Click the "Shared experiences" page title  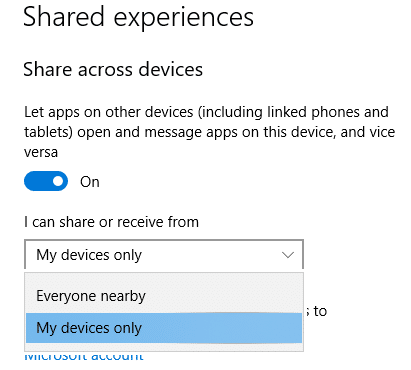click(x=138, y=17)
